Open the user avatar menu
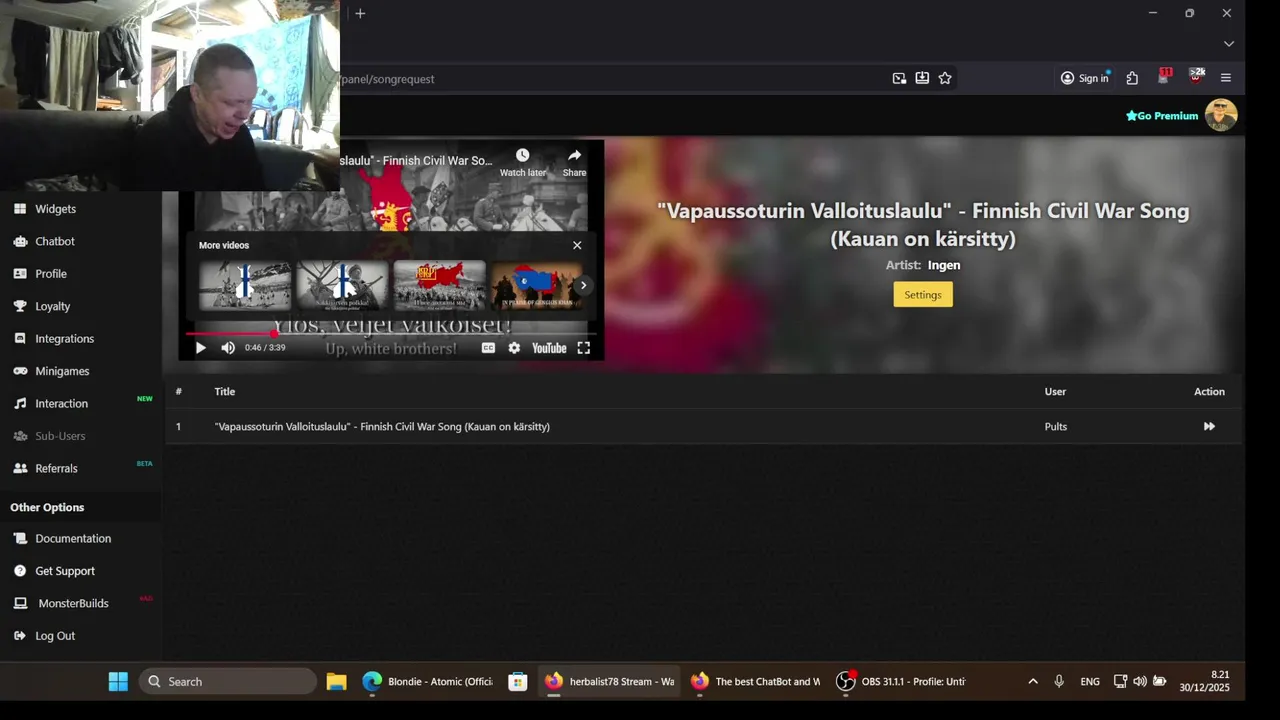 1221,115
